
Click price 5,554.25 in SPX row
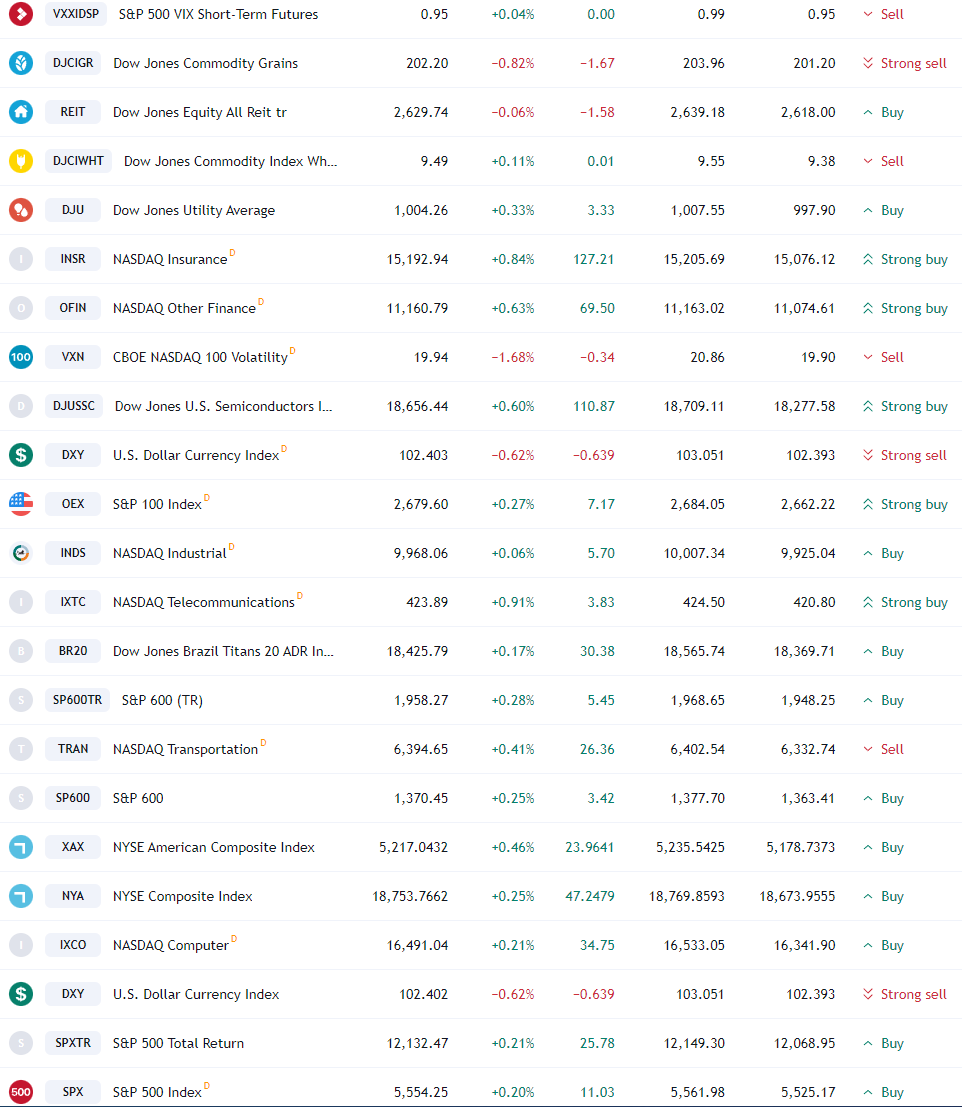[421, 1092]
